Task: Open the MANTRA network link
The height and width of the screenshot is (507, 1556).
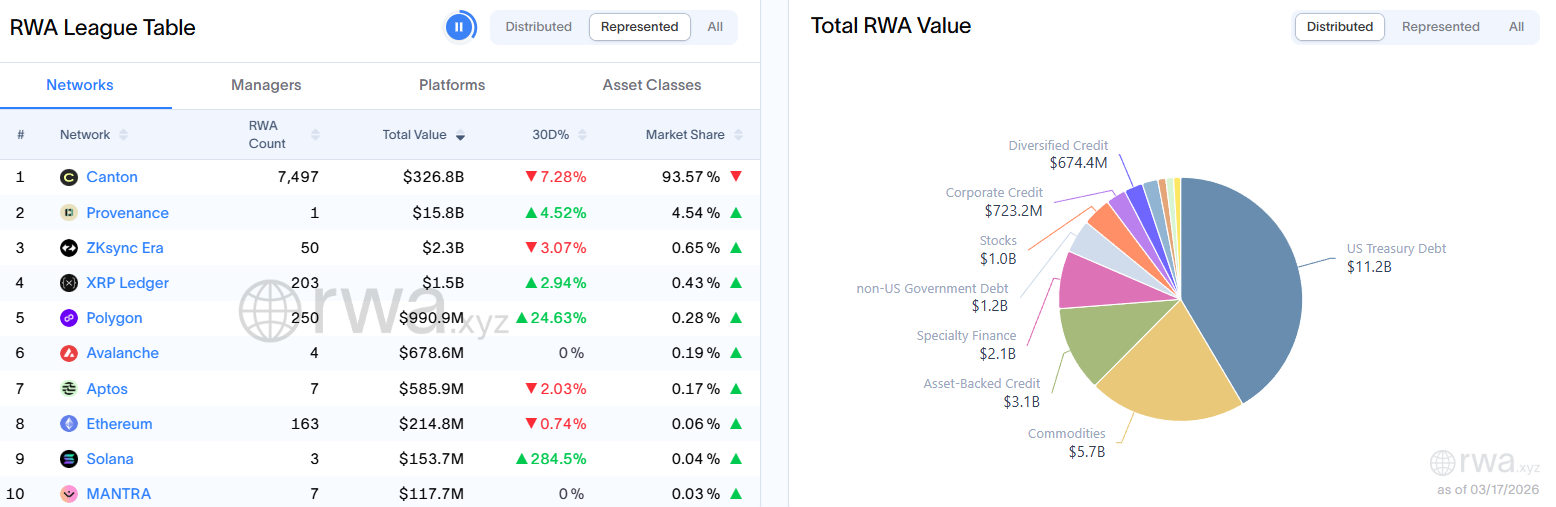Action: pos(119,494)
